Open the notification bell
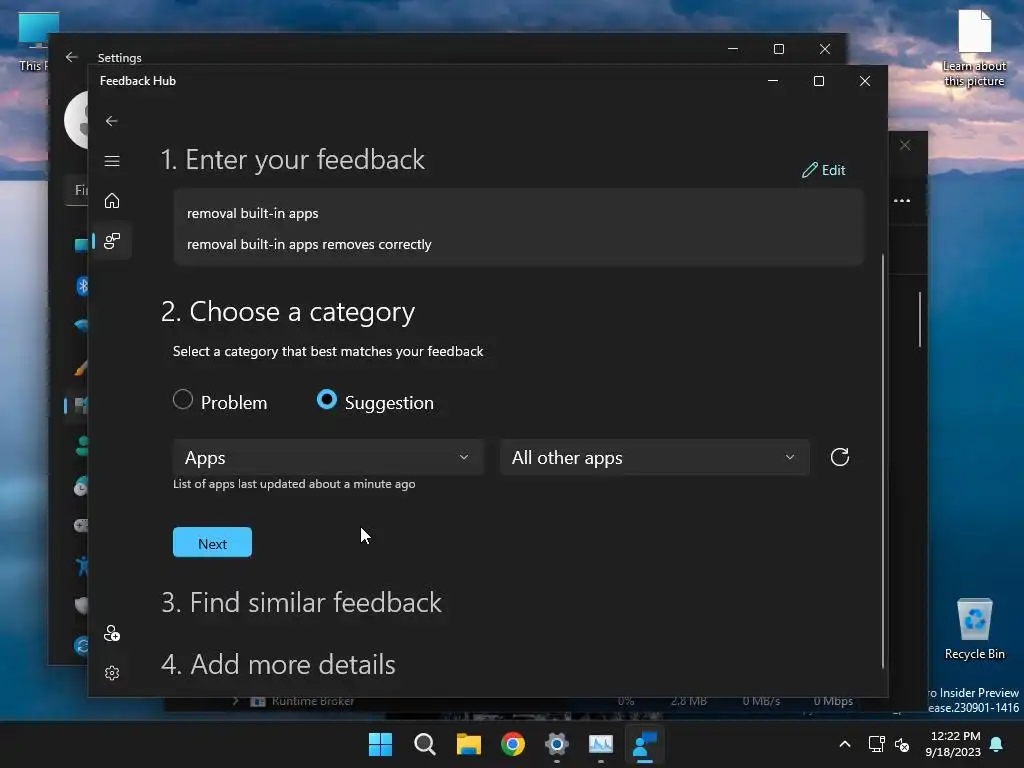Viewport: 1024px width, 768px height. coord(997,744)
